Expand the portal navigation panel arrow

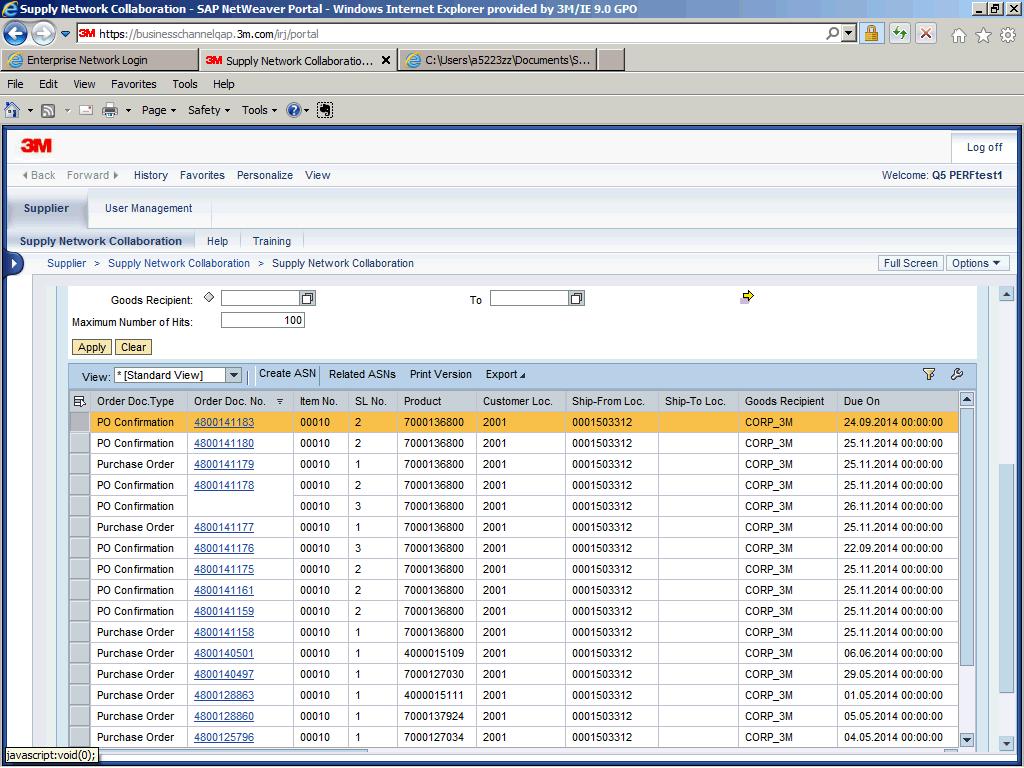(x=14, y=264)
